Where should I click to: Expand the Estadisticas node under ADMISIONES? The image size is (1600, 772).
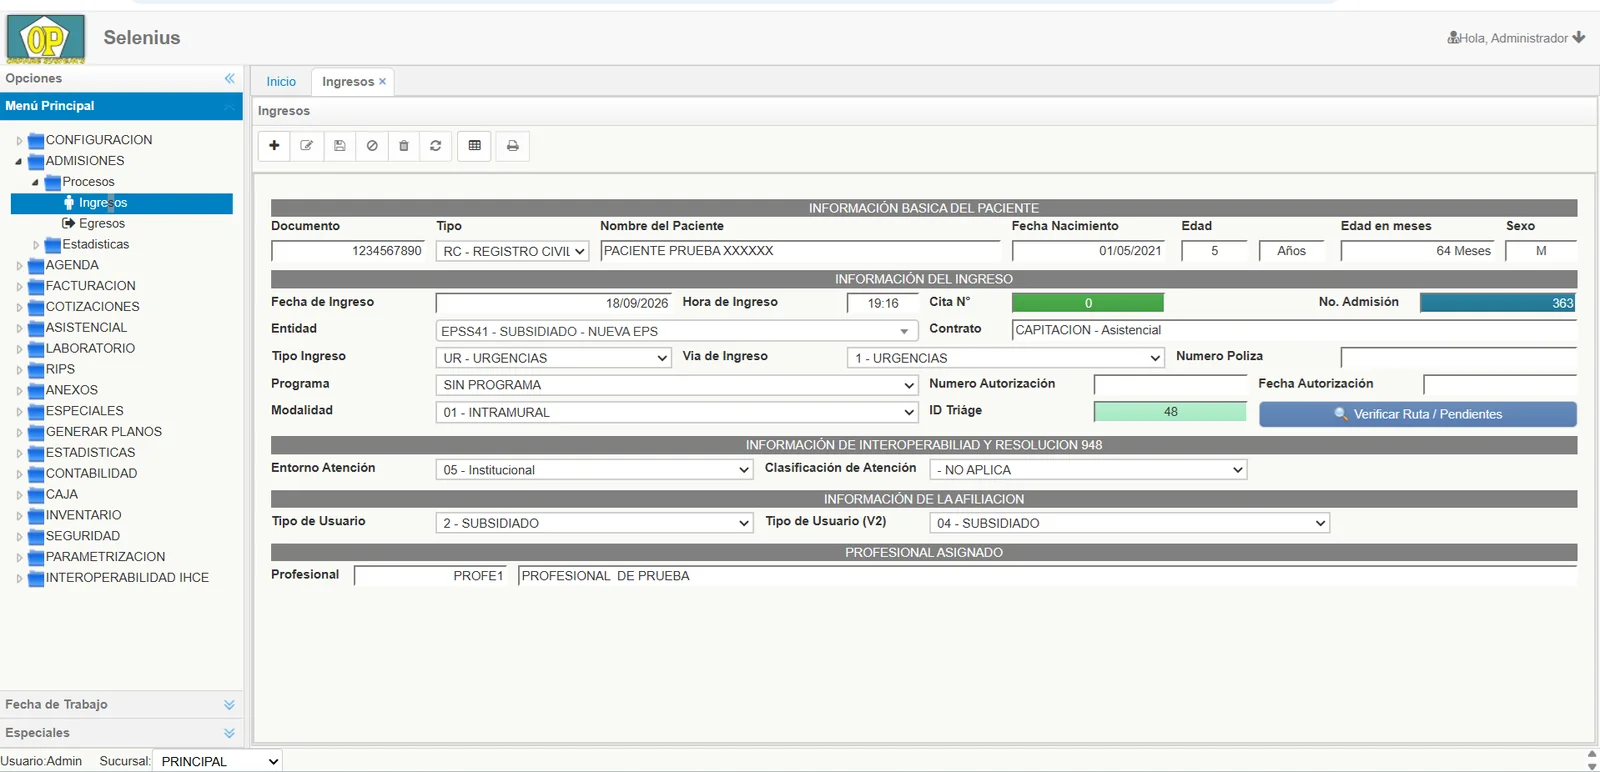(36, 245)
